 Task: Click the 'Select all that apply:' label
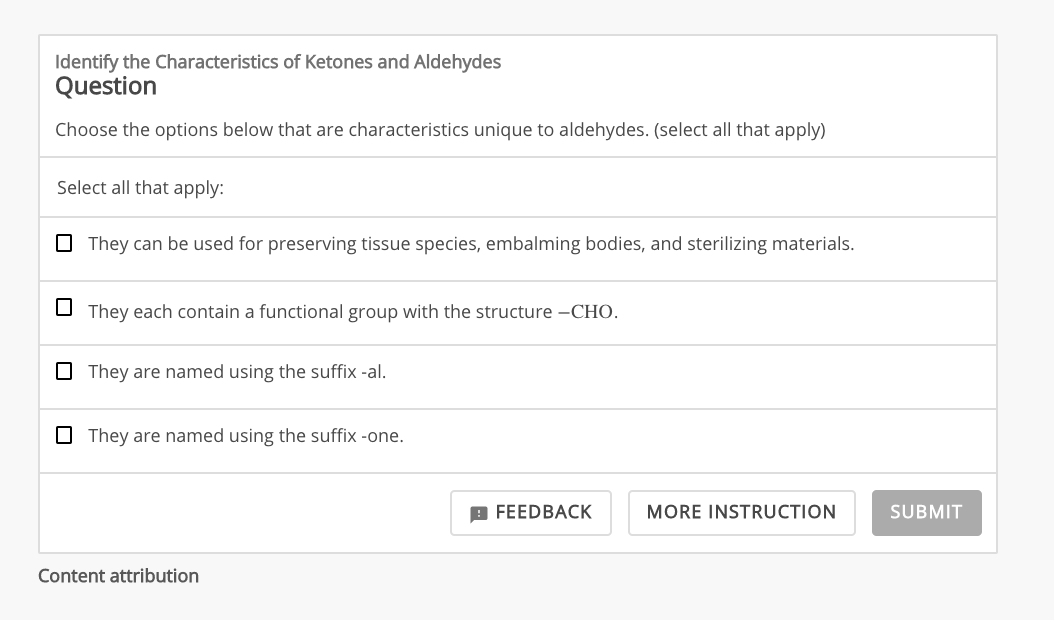pyautogui.click(x=140, y=188)
